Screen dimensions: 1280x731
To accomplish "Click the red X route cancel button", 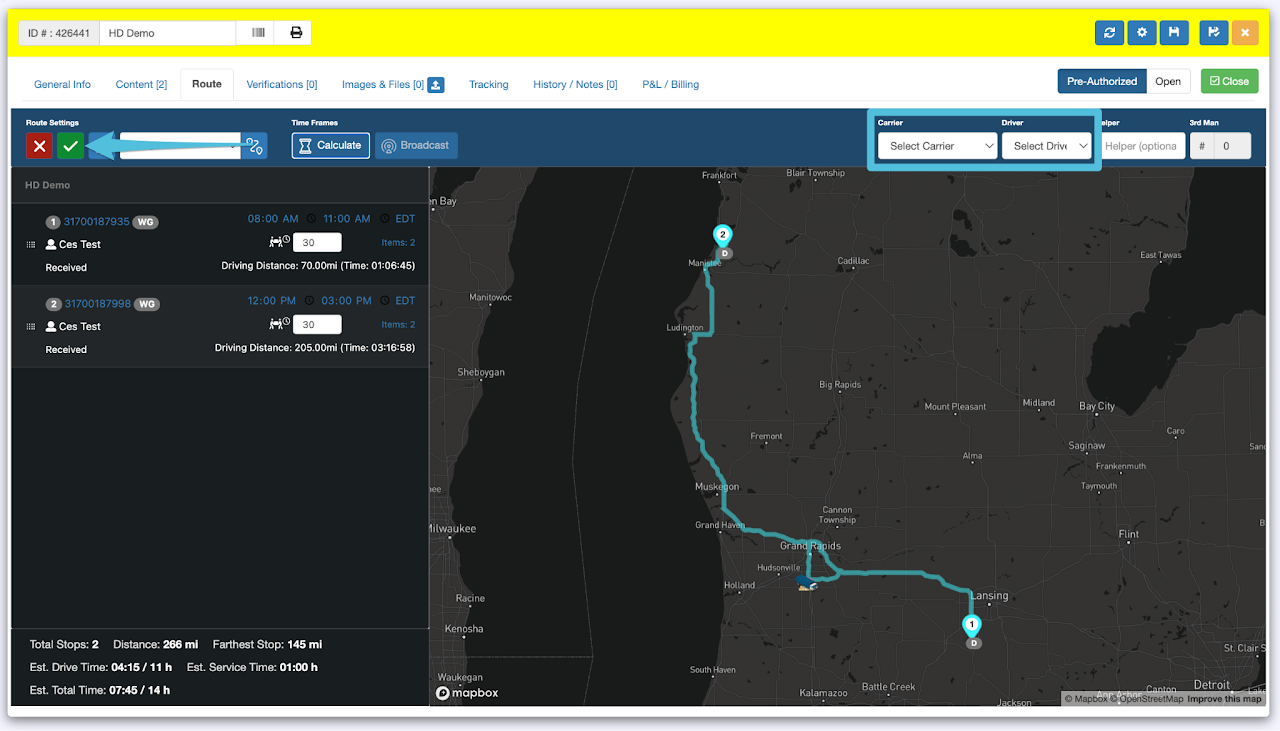I will [39, 146].
